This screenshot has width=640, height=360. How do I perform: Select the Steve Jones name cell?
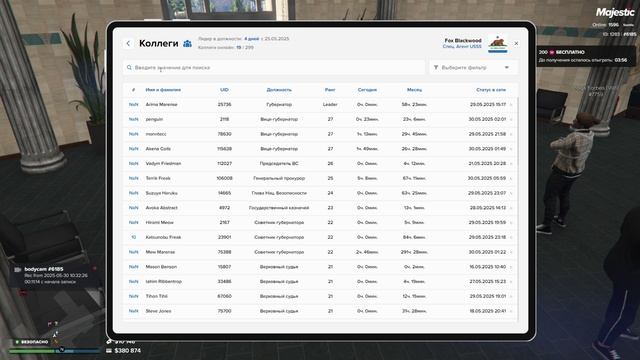(x=158, y=311)
